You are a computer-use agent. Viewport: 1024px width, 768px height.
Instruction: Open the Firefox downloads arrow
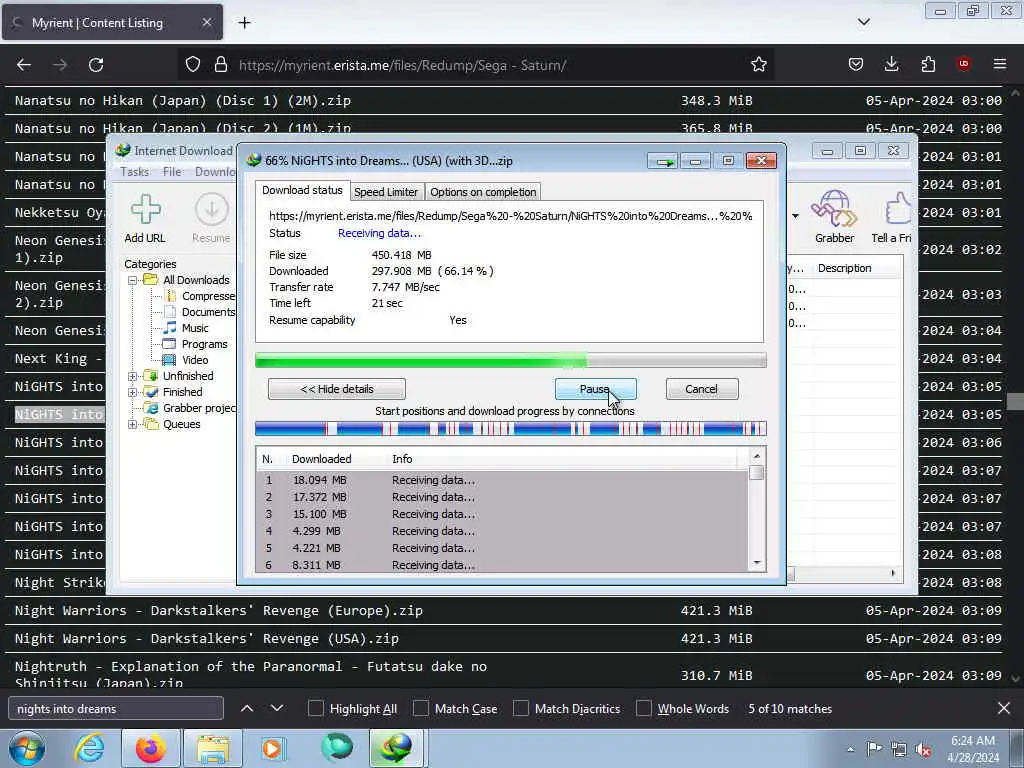(891, 64)
